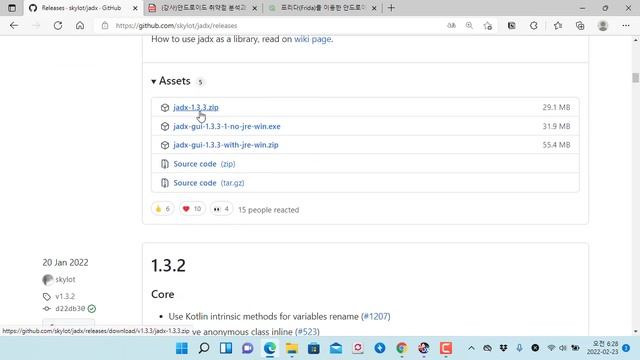Open browser extensions
This screenshot has height=360, width=640.
pyautogui.click(x=534, y=25)
